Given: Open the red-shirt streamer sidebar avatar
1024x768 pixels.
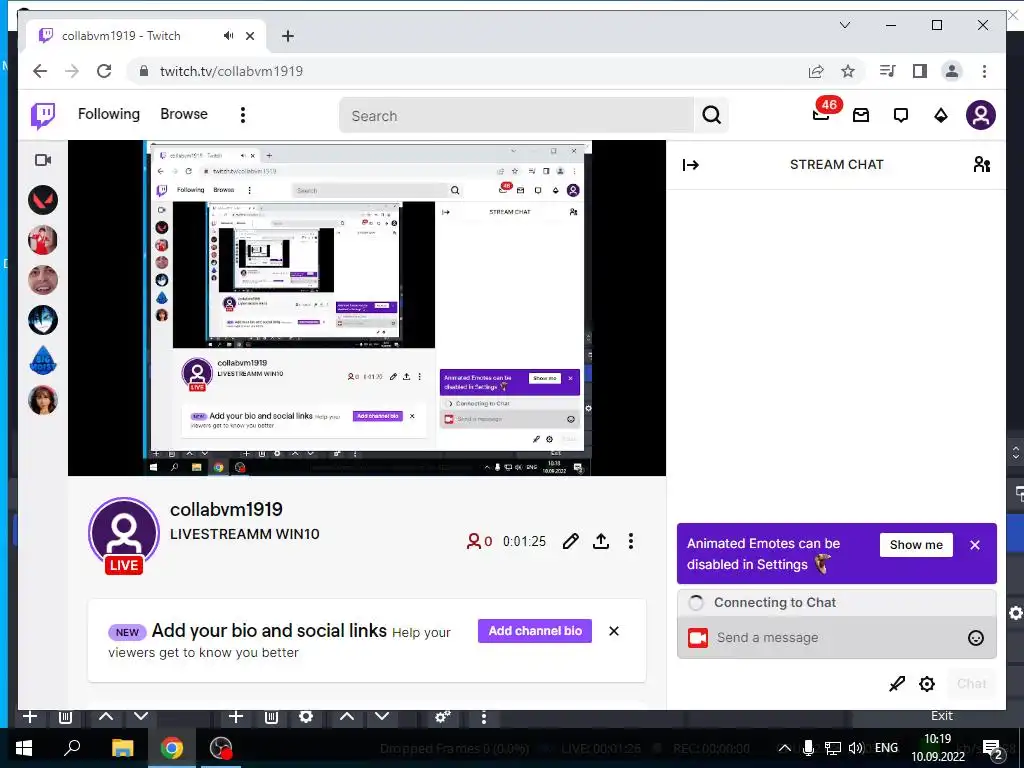Looking at the screenshot, I should [x=43, y=240].
